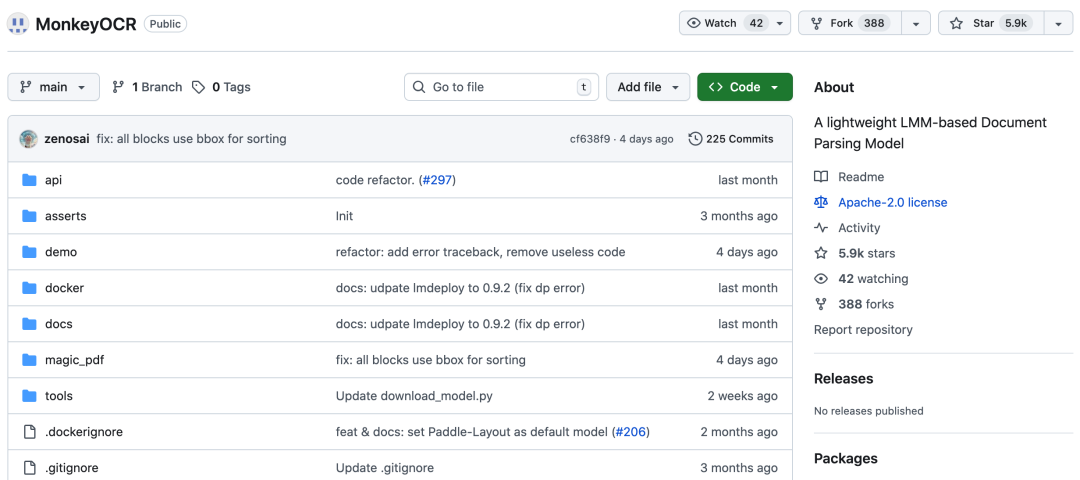Click the Apache-2.0 license scale icon
This screenshot has height=480, width=1080.
pyautogui.click(x=821, y=202)
